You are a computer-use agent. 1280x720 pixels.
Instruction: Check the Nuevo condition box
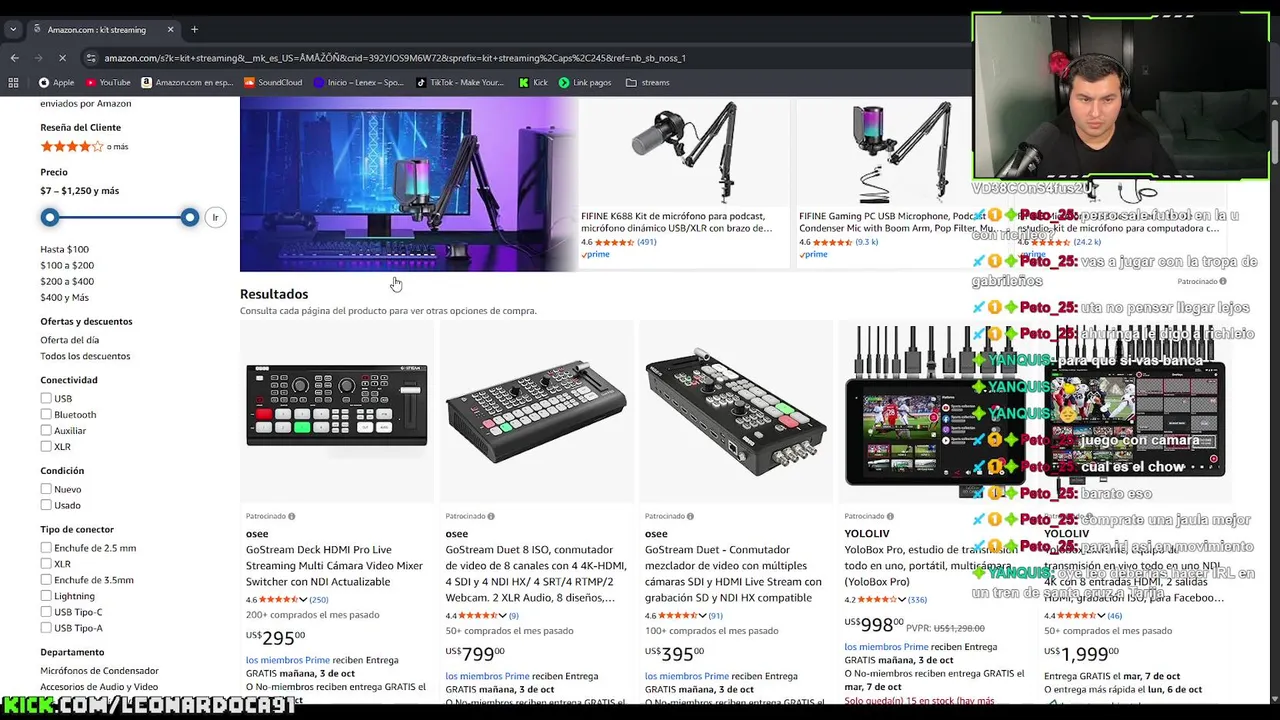(x=46, y=489)
